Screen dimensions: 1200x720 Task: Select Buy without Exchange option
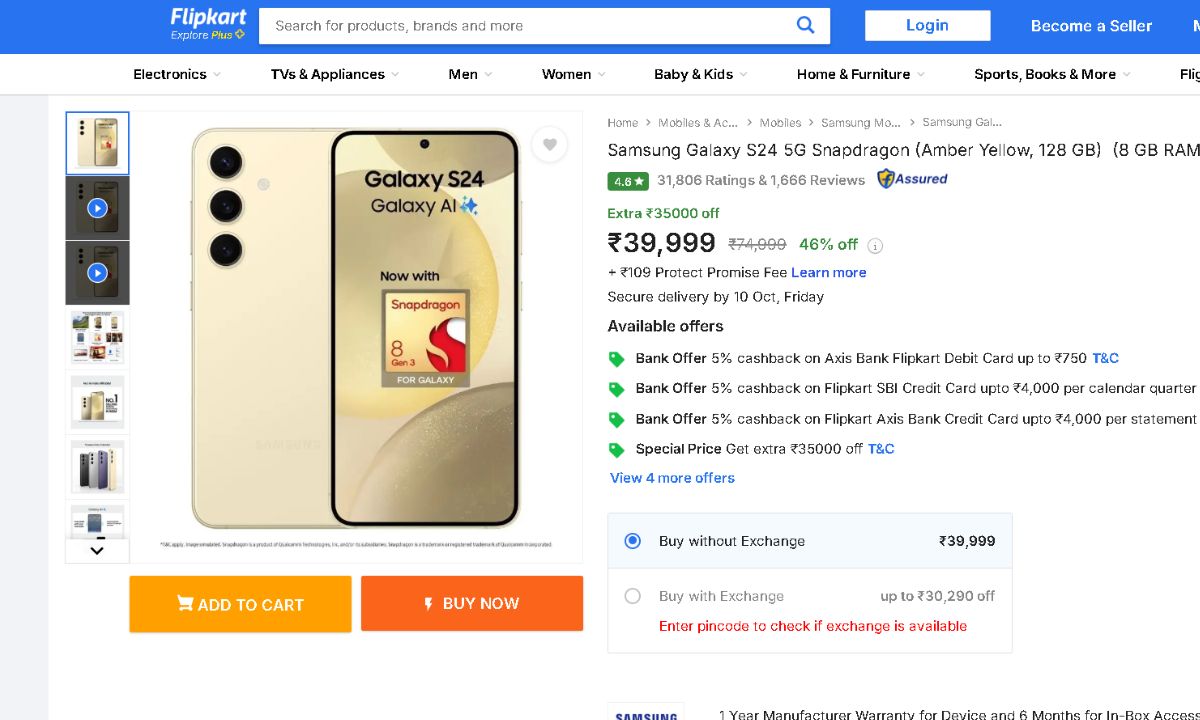(632, 541)
